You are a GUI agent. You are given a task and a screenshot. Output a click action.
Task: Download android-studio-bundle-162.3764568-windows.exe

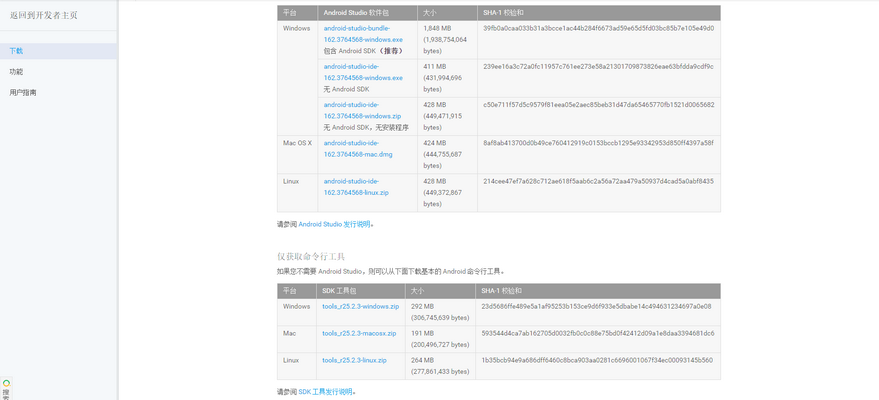363,34
